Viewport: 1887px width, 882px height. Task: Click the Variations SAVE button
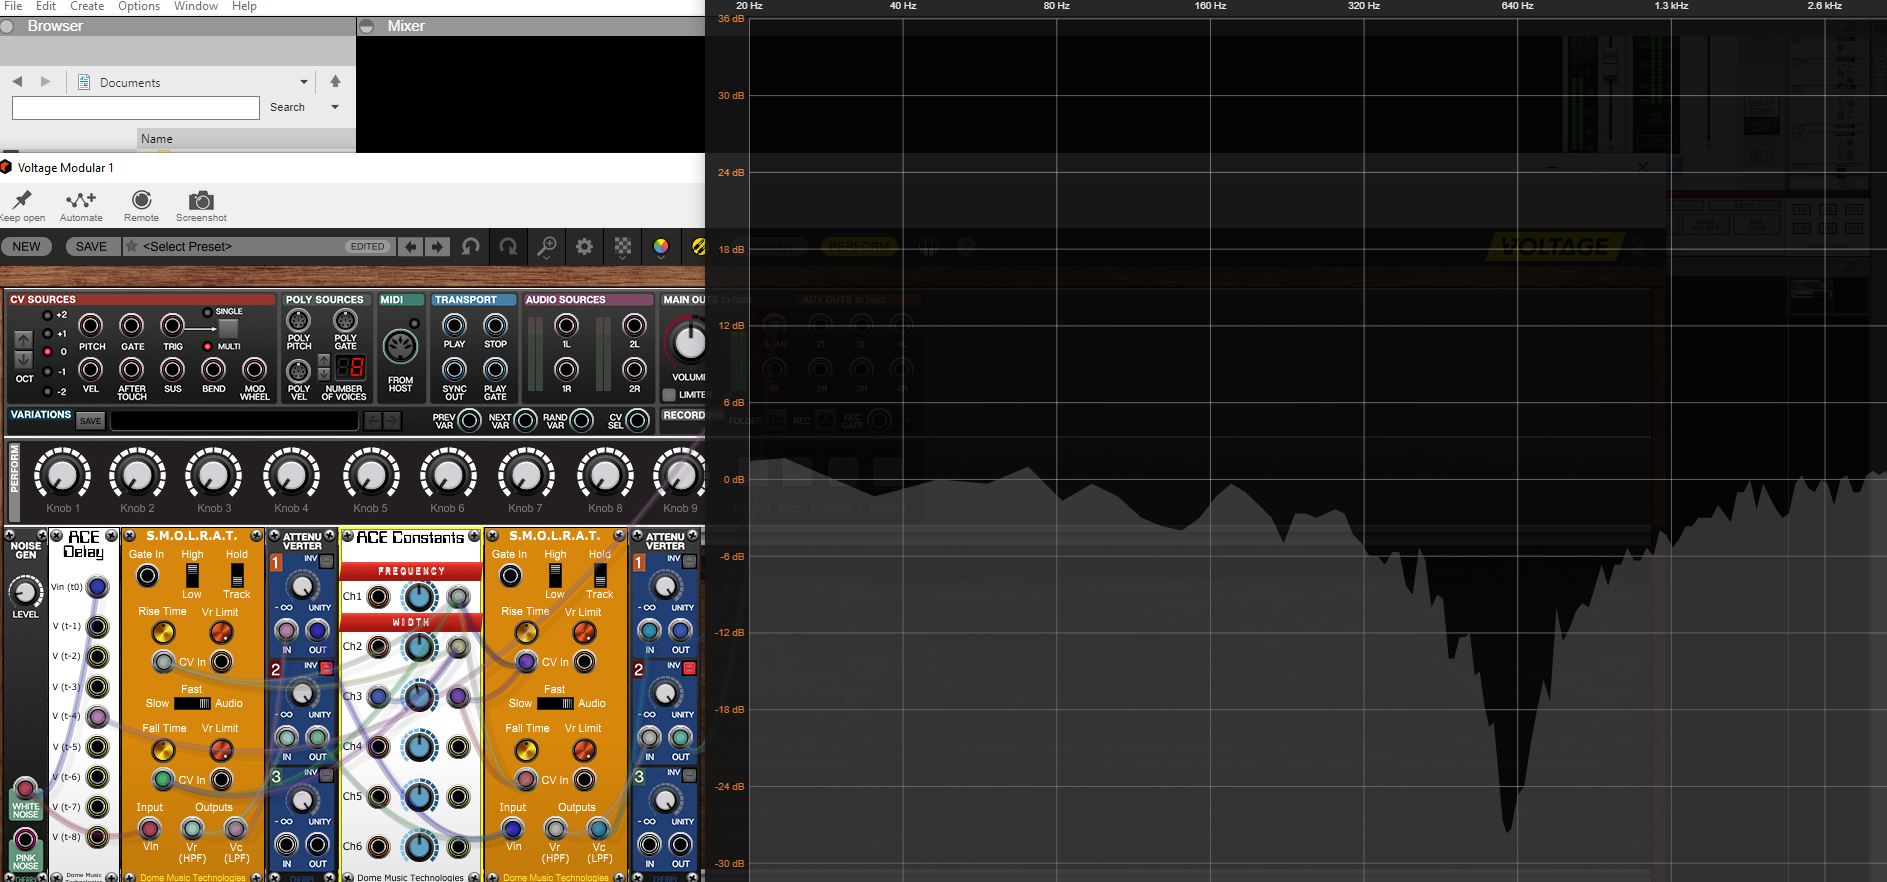click(90, 421)
